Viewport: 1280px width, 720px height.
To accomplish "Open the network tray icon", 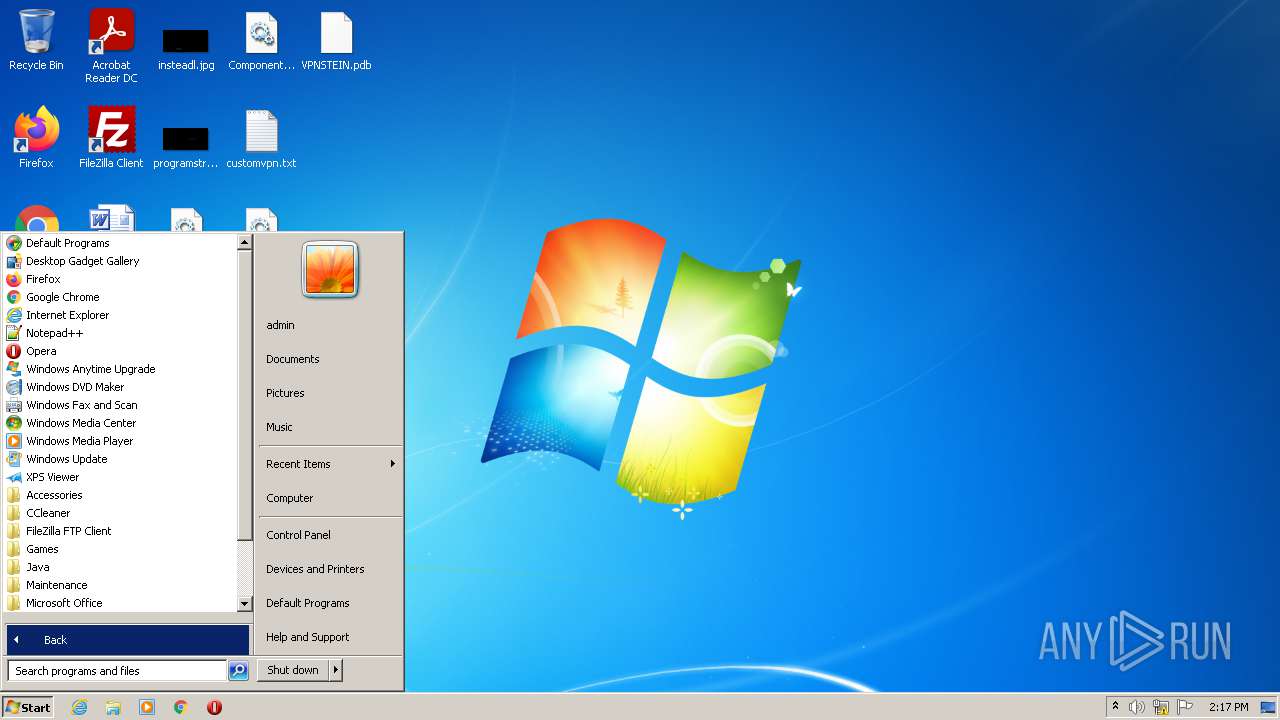I will click(1161, 707).
